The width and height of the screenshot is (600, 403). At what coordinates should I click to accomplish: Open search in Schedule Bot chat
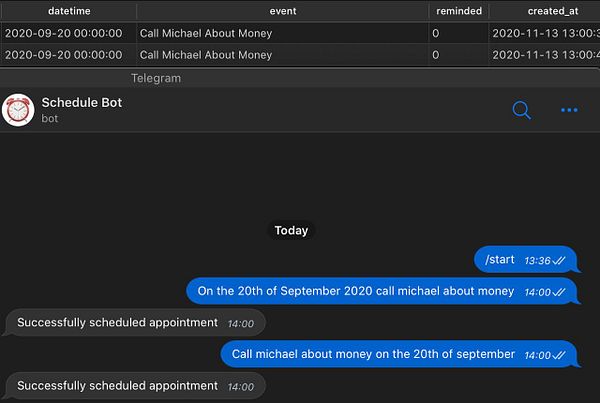521,110
